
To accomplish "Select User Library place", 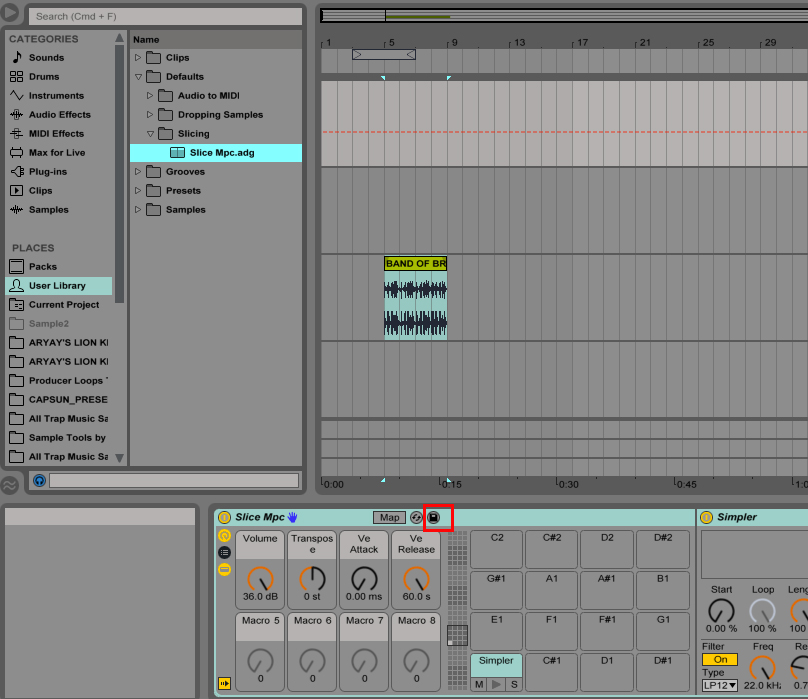I will (58, 286).
